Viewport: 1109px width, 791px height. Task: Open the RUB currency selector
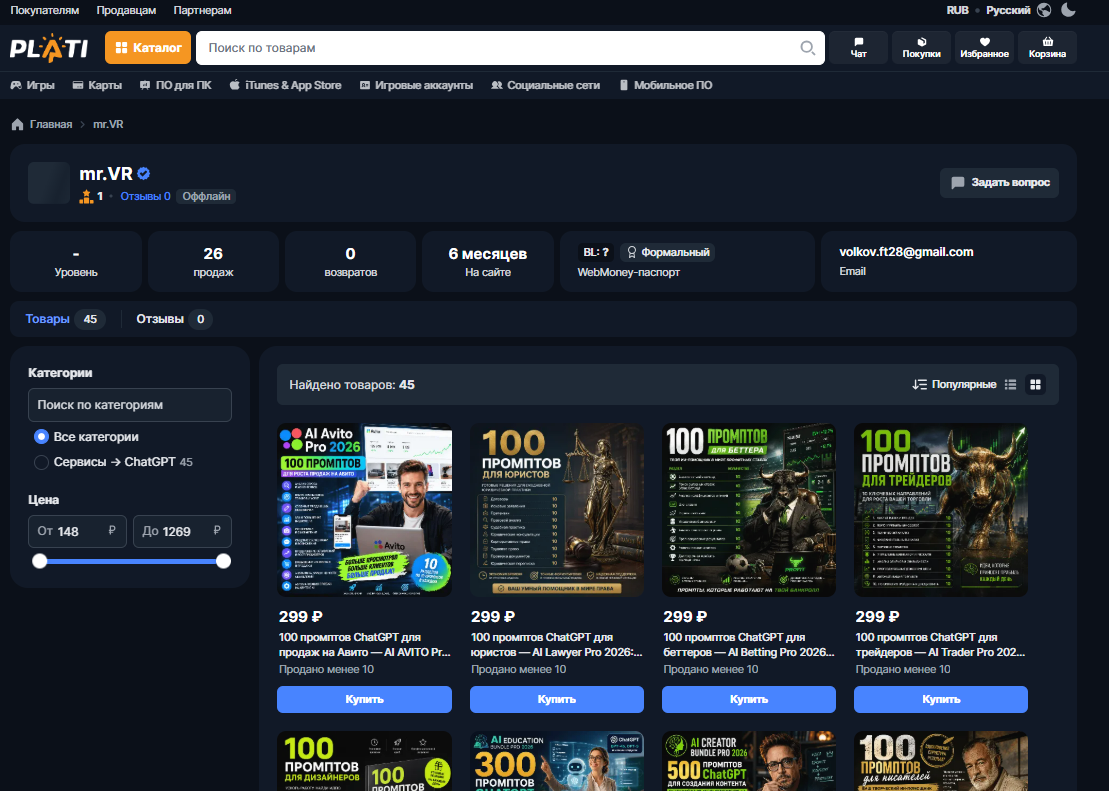[958, 10]
